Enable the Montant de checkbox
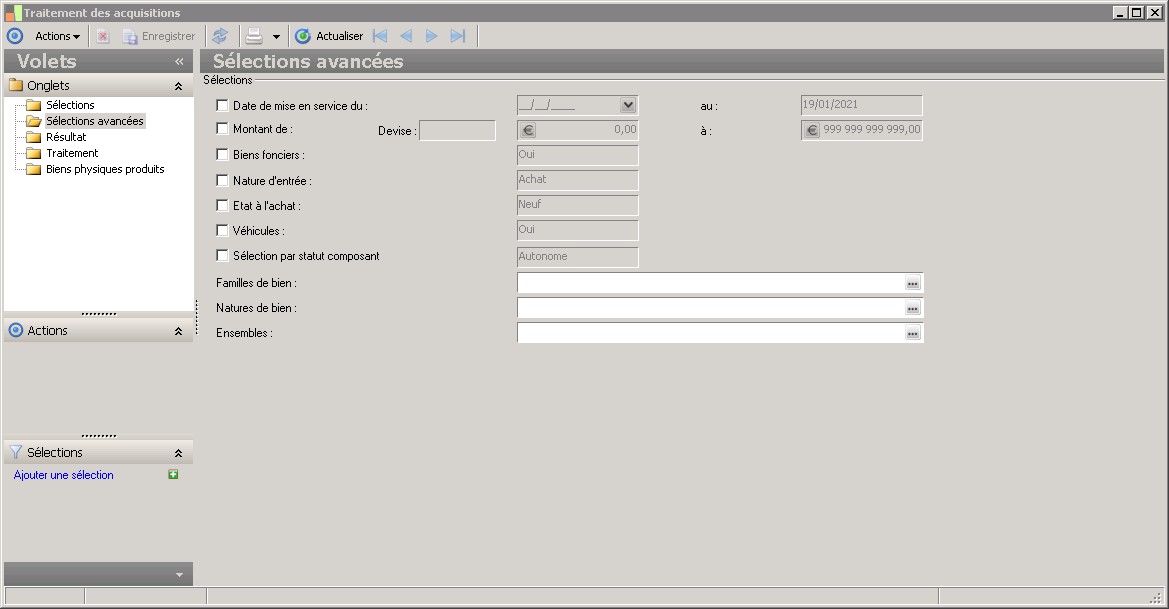This screenshot has width=1169, height=609. point(222,128)
